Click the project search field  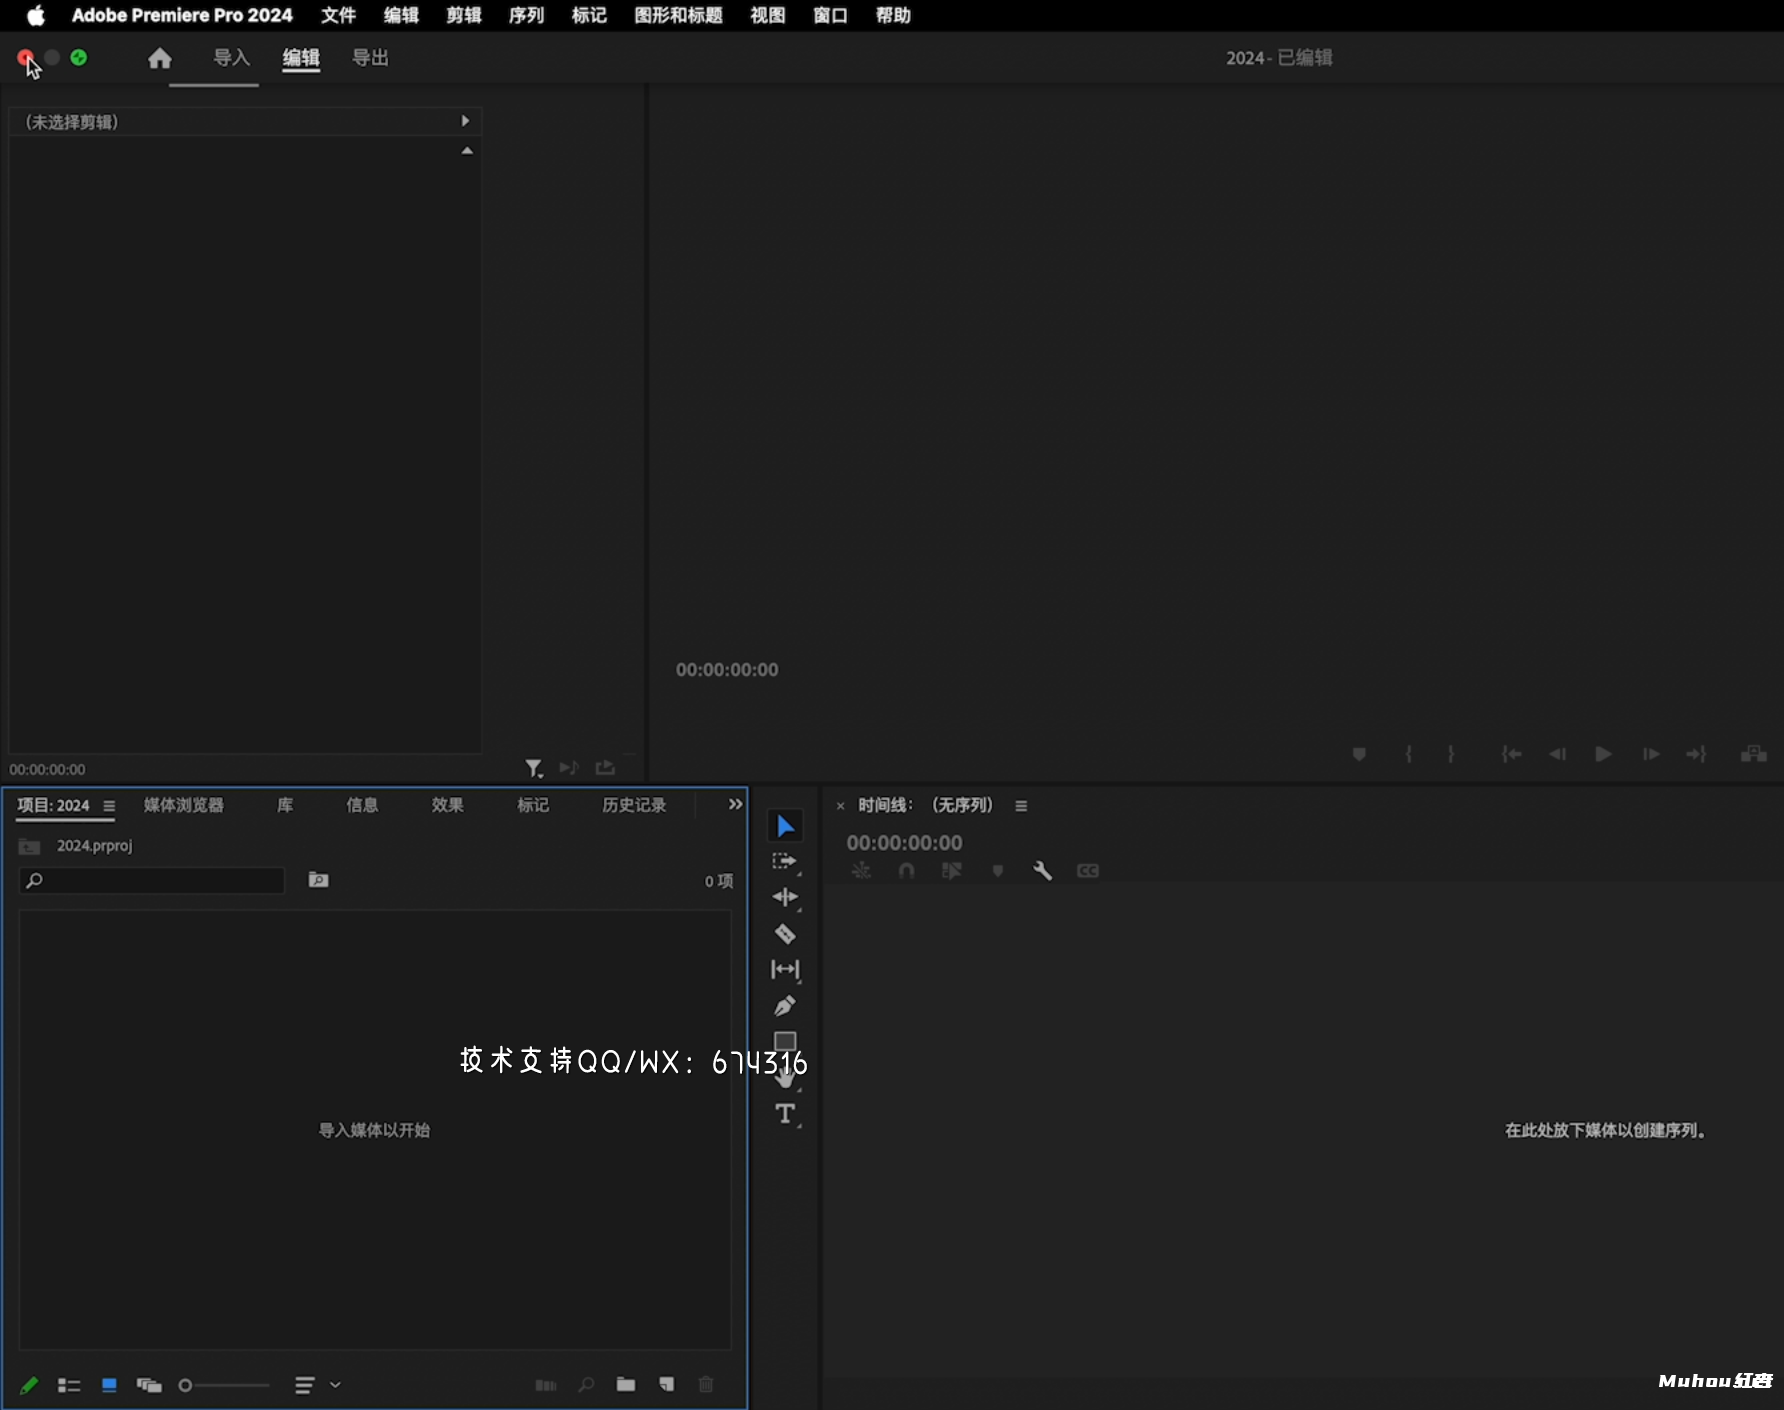[152, 880]
